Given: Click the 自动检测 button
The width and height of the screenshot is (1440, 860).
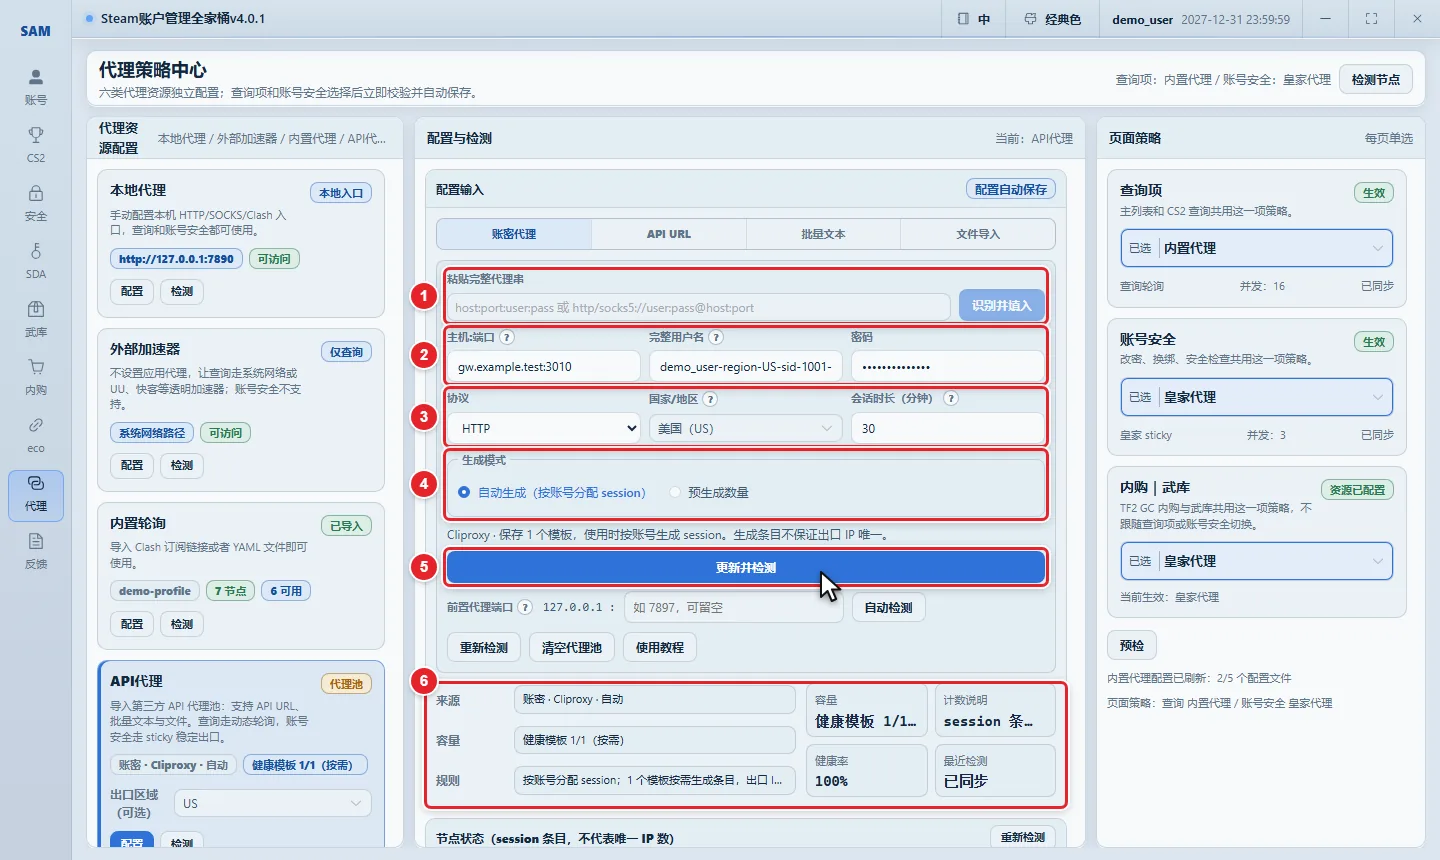Looking at the screenshot, I should pyautogui.click(x=889, y=607).
